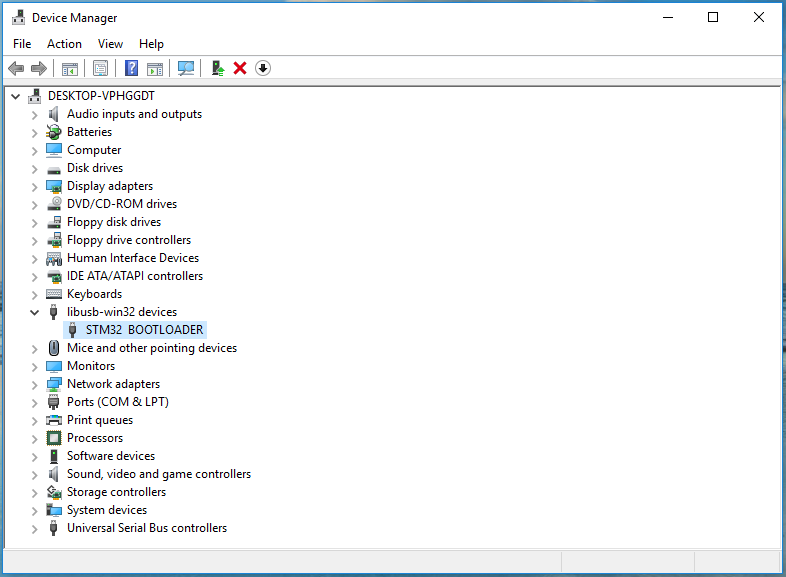This screenshot has height=577, width=786.
Task: Click the Display adapters category icon
Action: coord(54,186)
